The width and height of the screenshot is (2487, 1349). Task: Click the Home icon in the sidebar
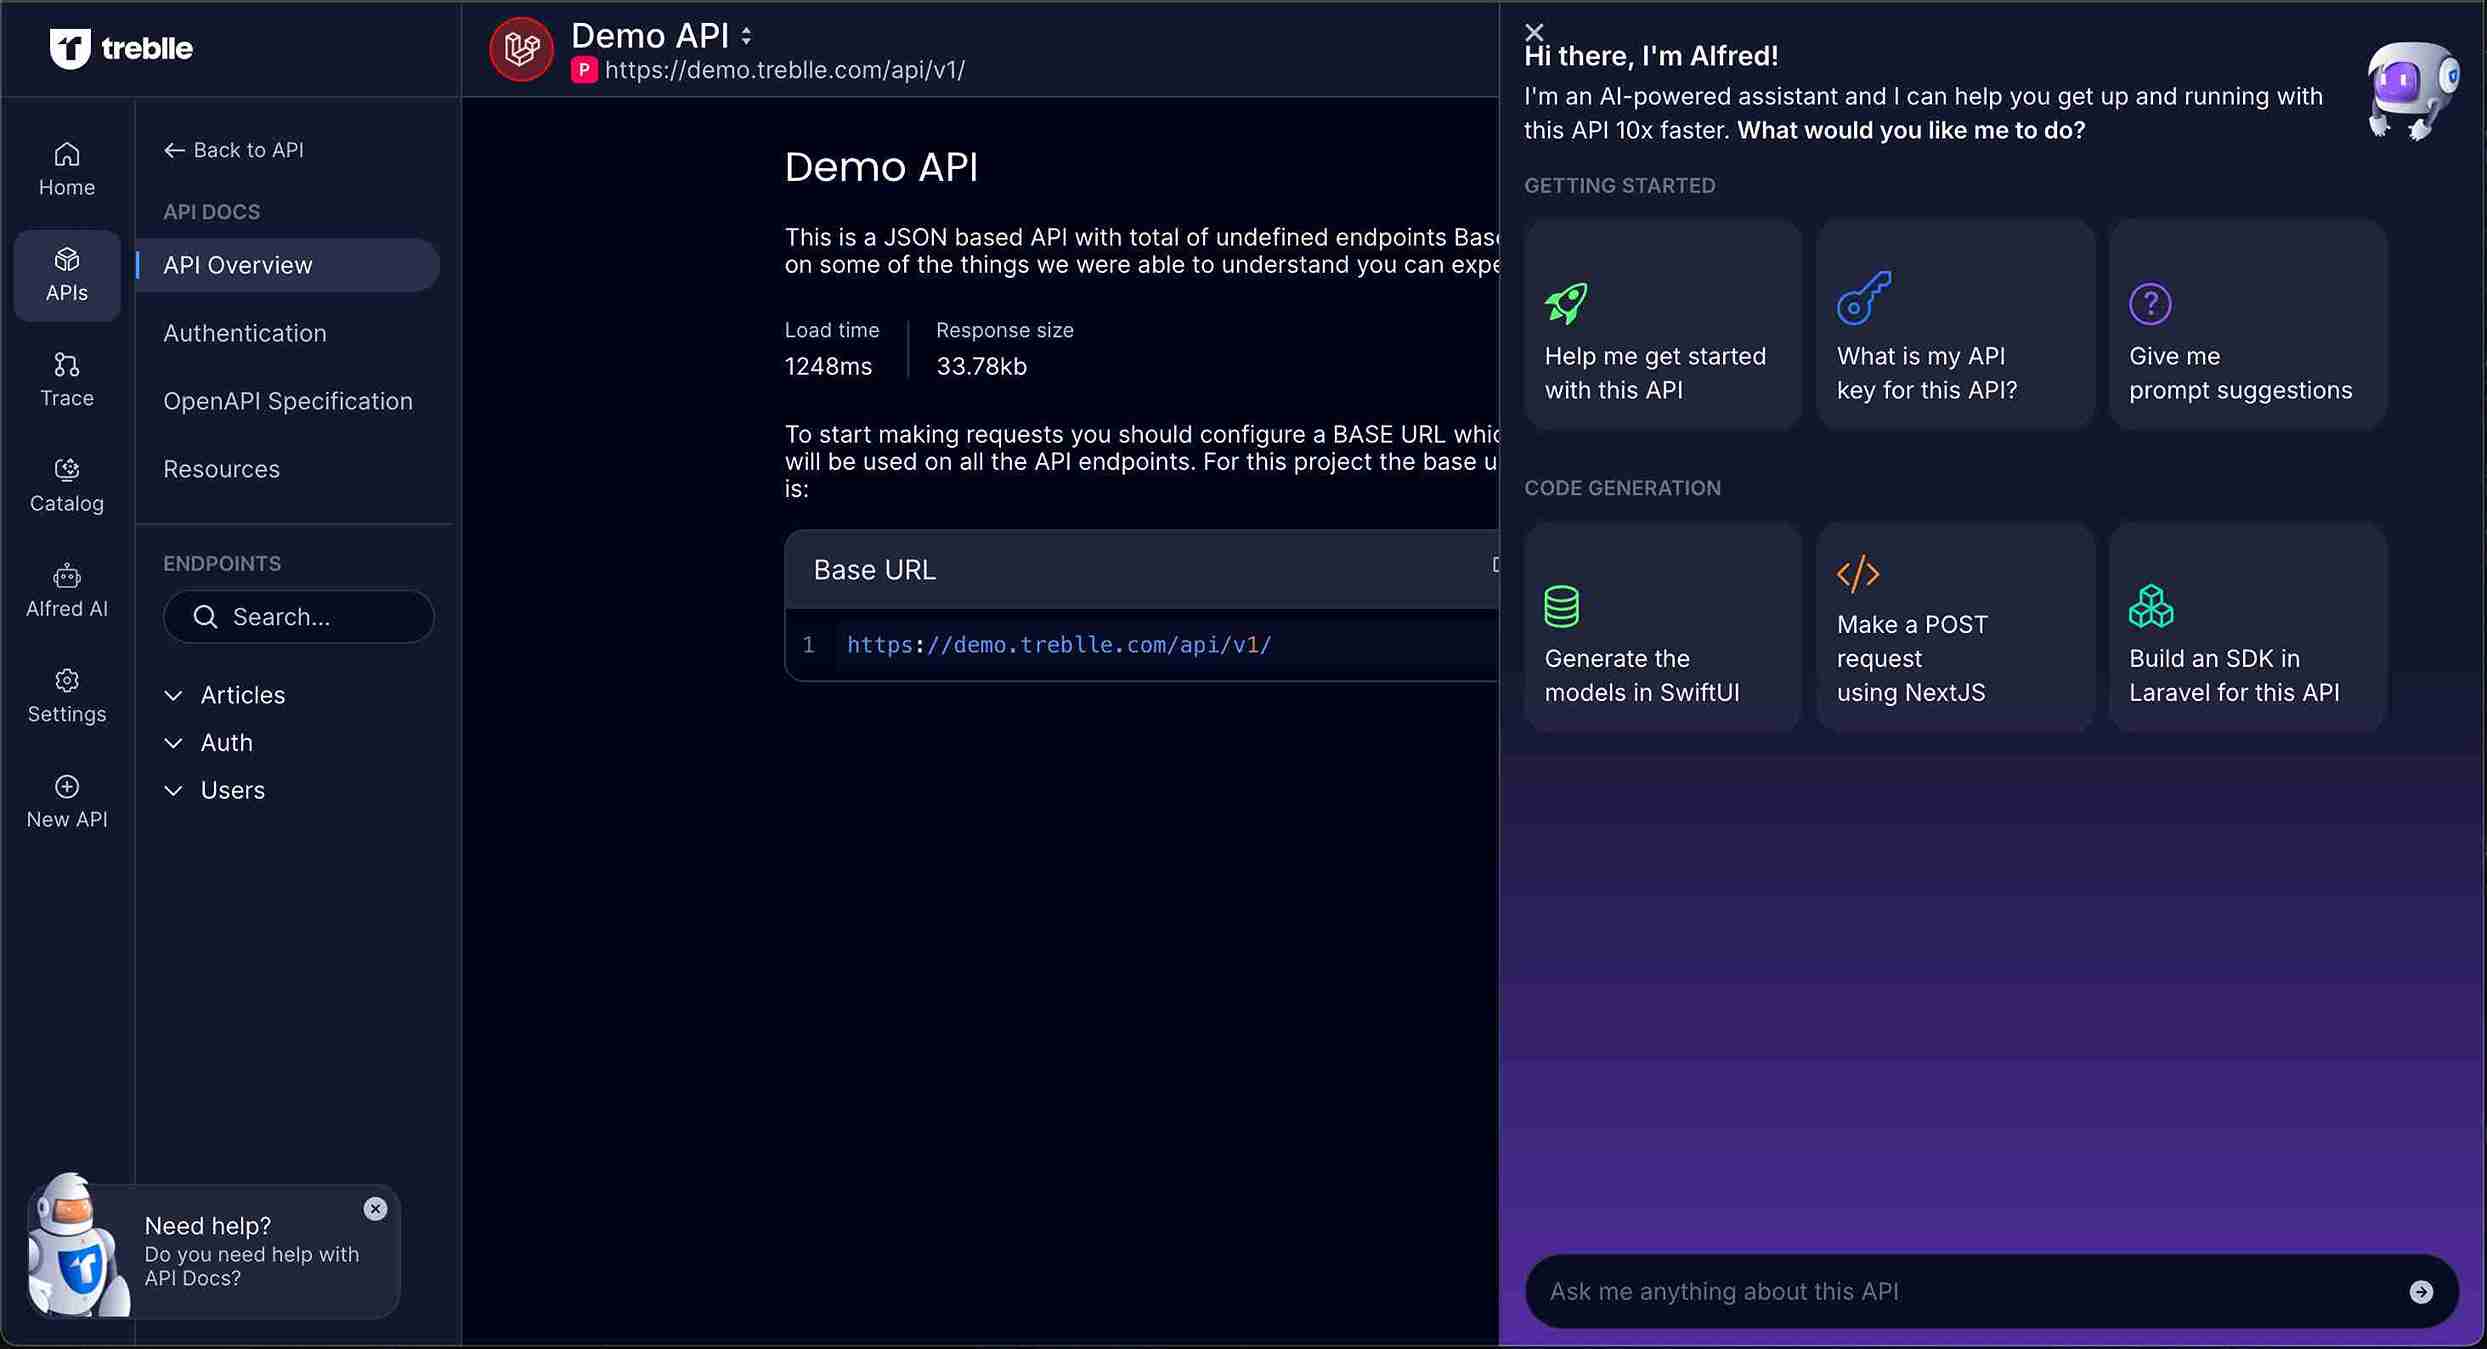click(x=65, y=167)
